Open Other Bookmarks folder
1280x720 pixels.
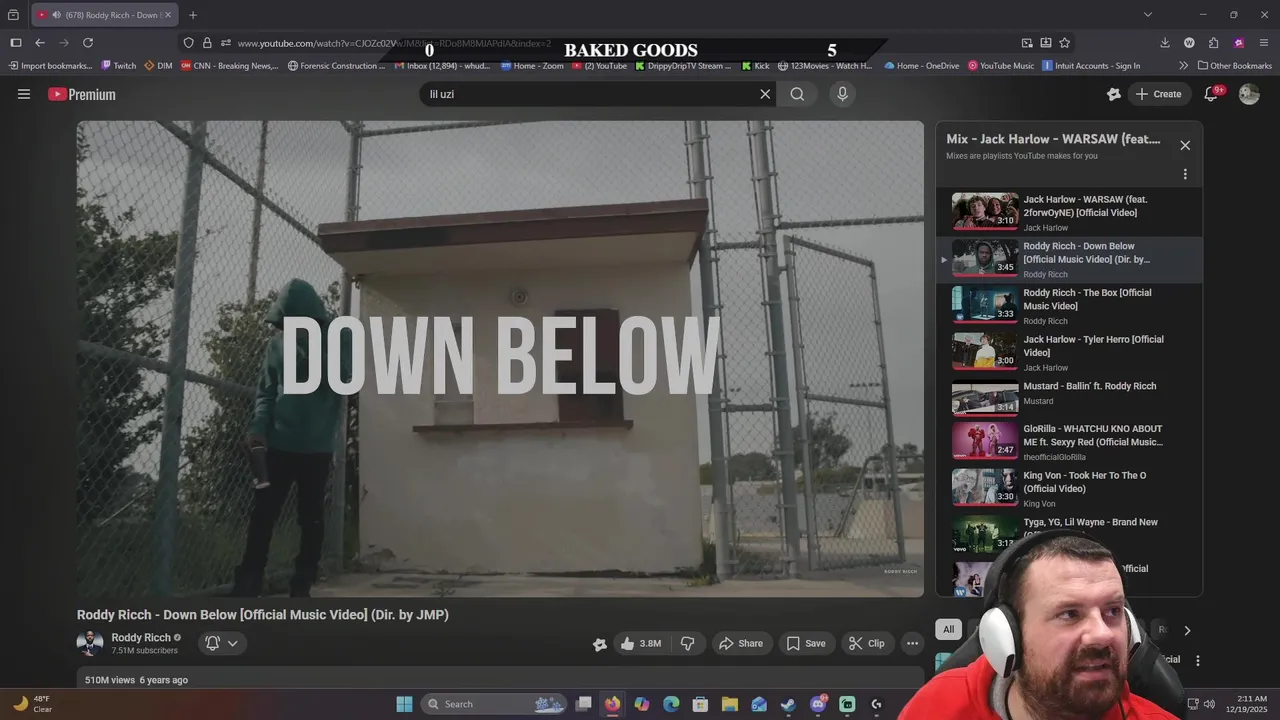(1234, 66)
